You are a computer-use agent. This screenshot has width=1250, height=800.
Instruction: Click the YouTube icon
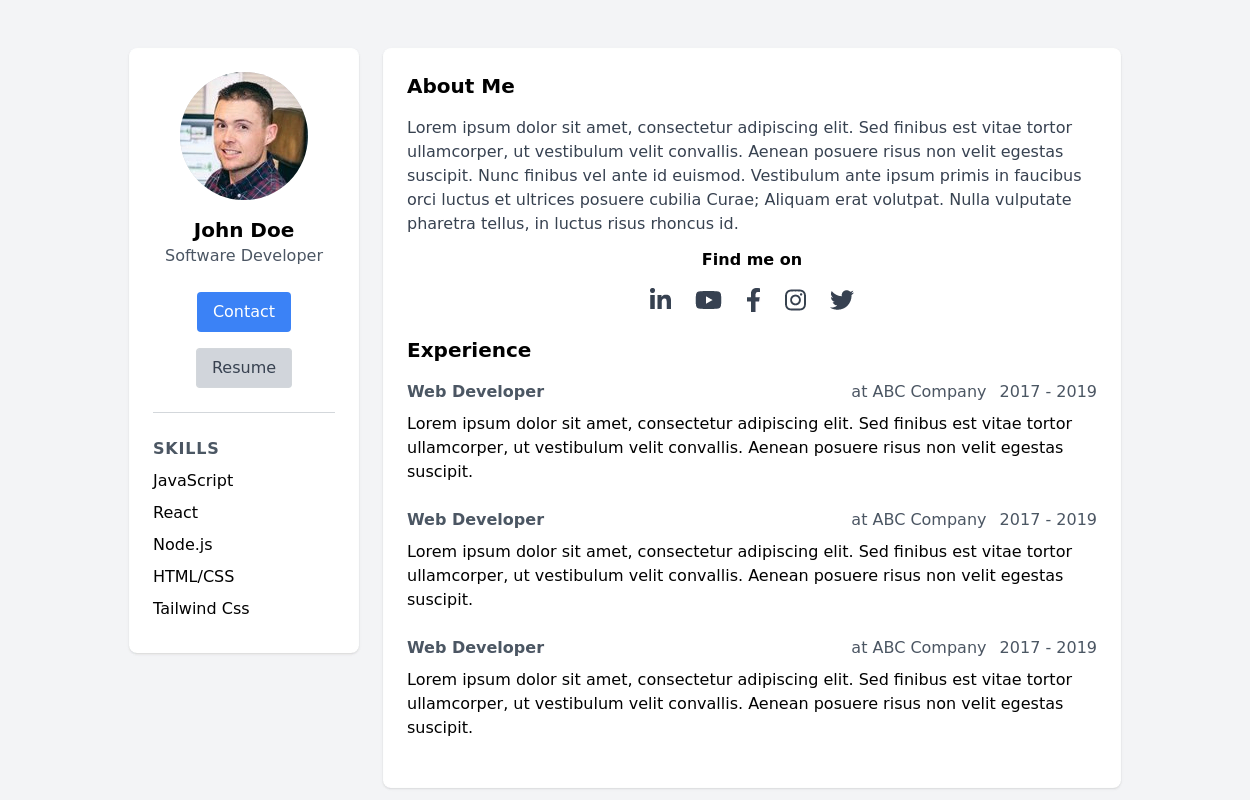point(708,300)
